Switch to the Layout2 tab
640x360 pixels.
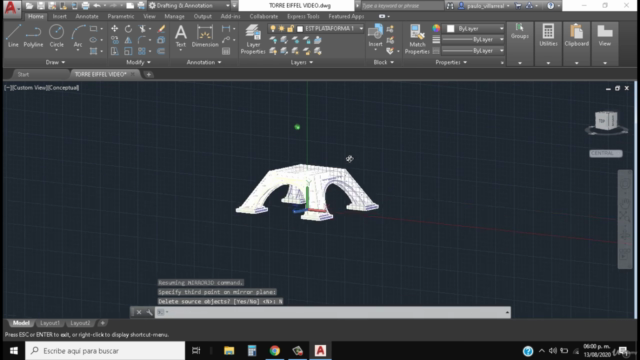pyautogui.click(x=80, y=323)
